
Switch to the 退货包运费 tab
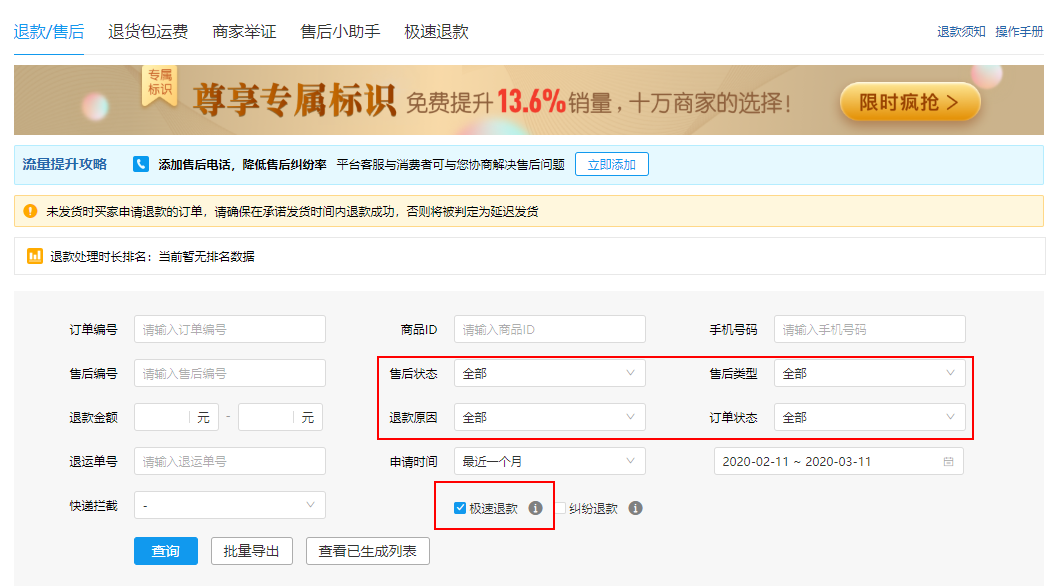point(148,32)
